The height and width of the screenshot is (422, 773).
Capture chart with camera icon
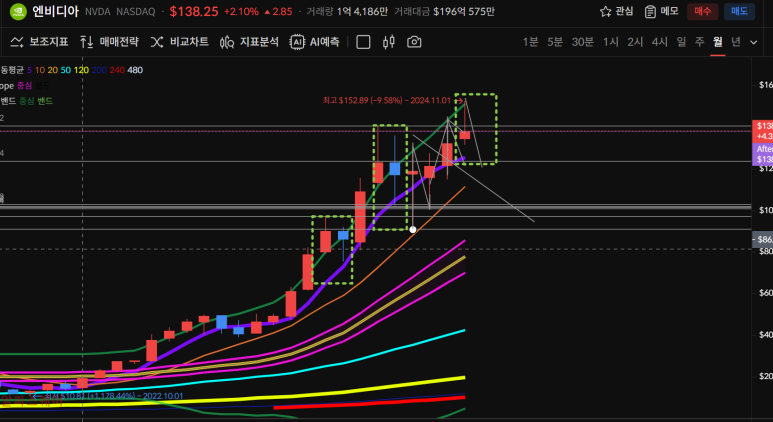point(414,42)
